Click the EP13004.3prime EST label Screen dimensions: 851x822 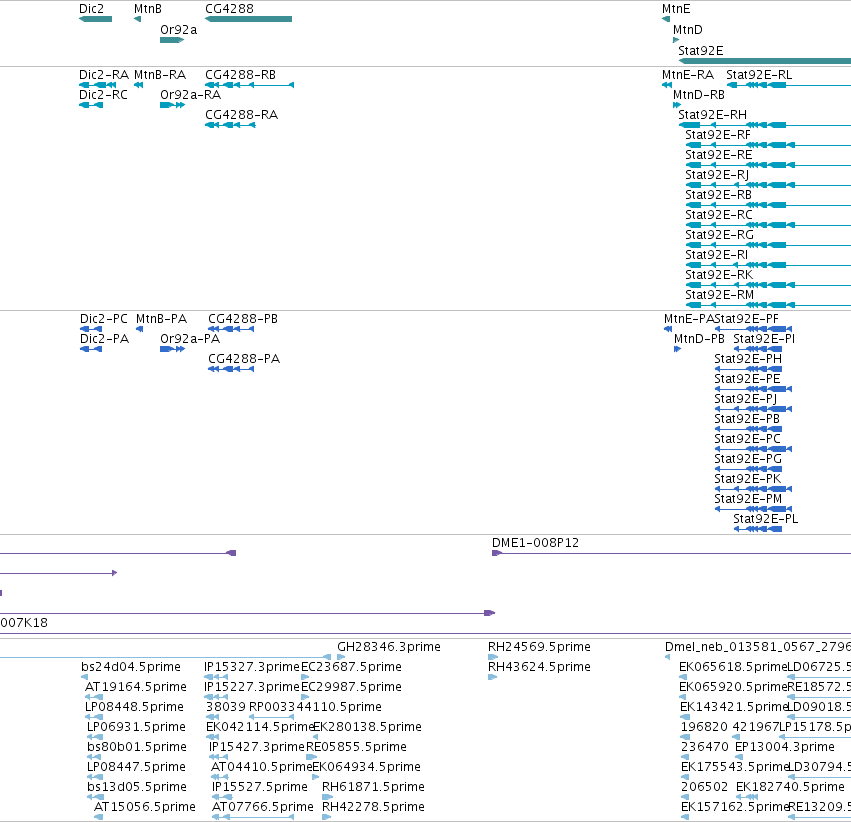785,748
